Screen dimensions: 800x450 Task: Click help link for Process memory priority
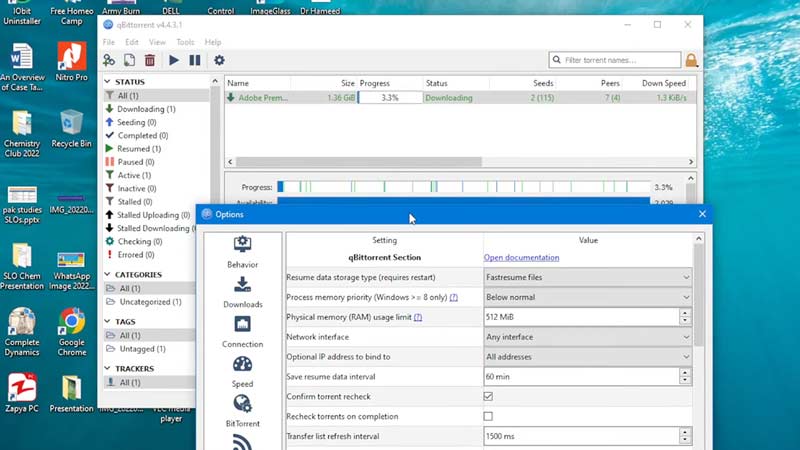click(x=454, y=297)
